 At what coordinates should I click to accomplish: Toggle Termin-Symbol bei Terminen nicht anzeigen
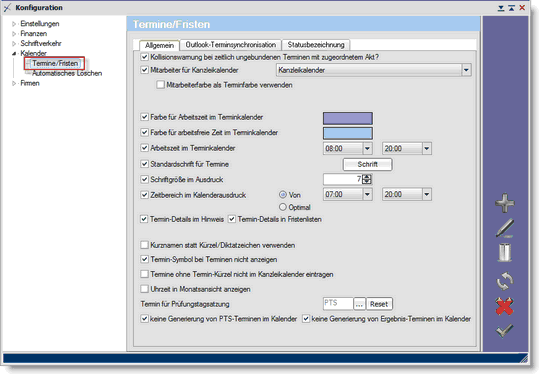point(144,259)
